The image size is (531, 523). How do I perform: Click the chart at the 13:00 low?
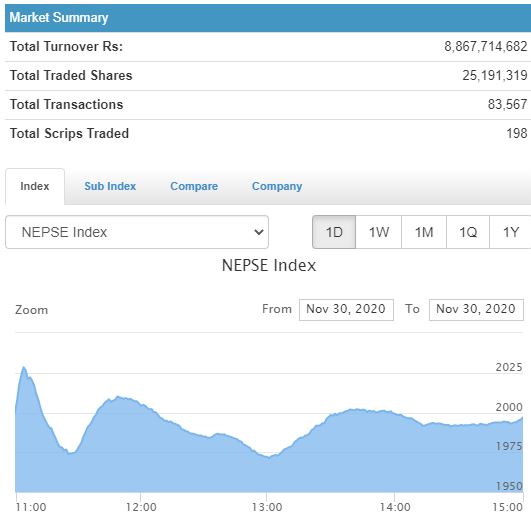[269, 457]
